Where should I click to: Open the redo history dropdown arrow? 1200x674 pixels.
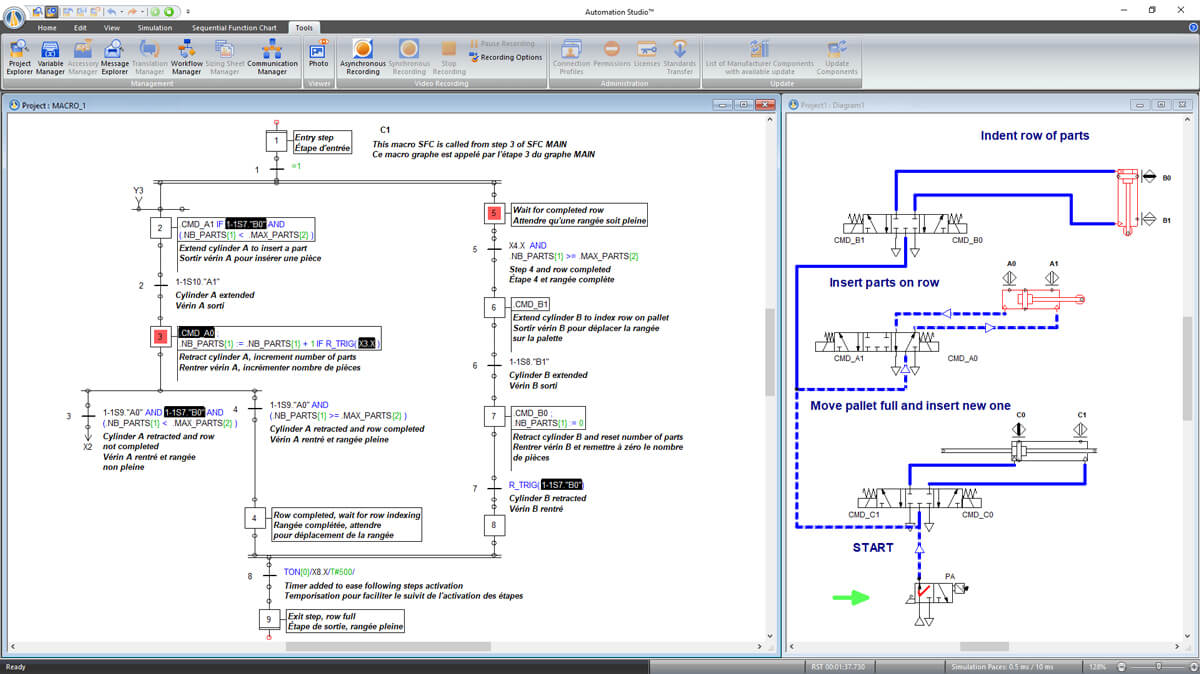click(145, 11)
